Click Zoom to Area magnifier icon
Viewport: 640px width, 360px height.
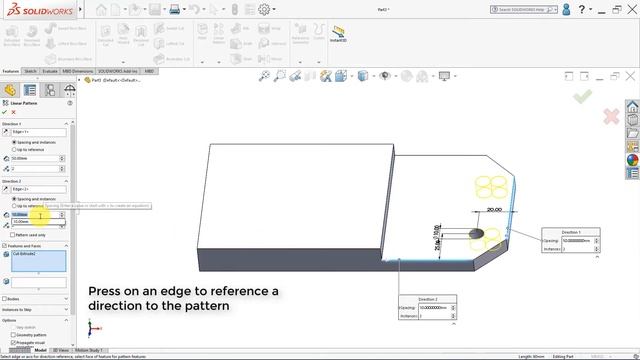pos(280,76)
